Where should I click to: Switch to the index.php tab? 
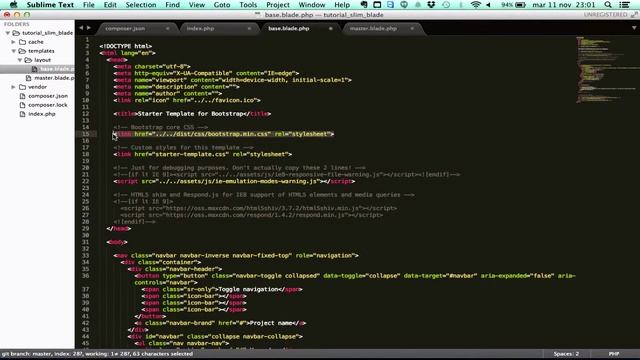pyautogui.click(x=200, y=29)
